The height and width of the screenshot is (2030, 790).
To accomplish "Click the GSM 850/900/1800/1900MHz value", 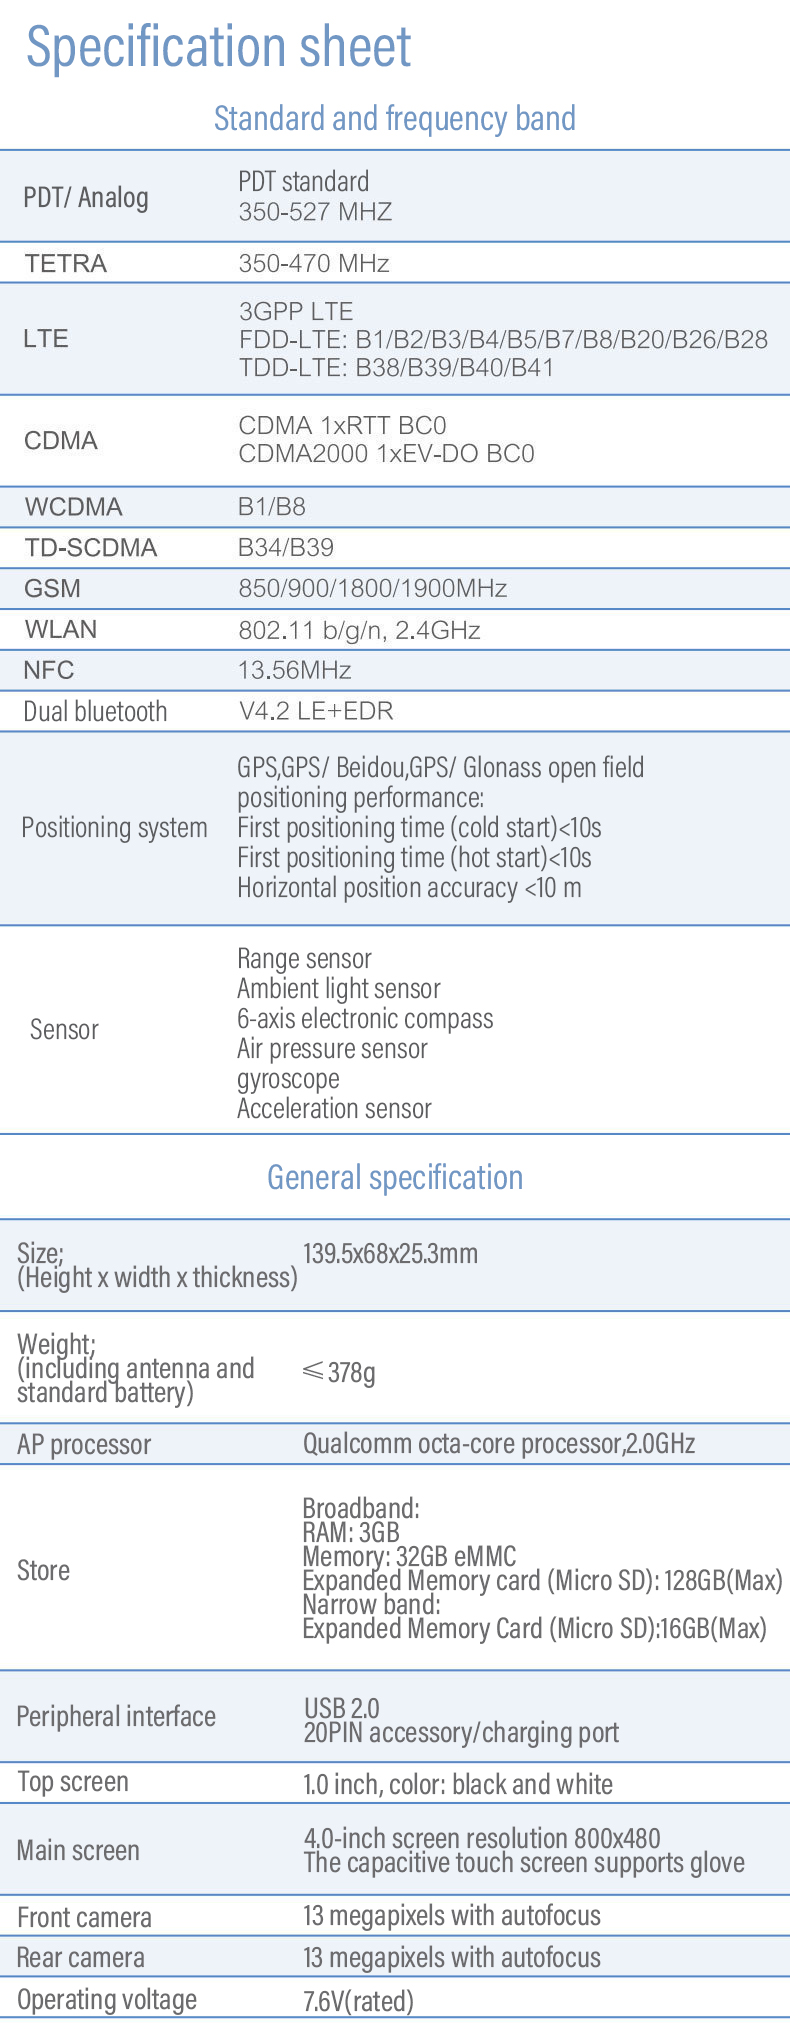I will (x=372, y=588).
